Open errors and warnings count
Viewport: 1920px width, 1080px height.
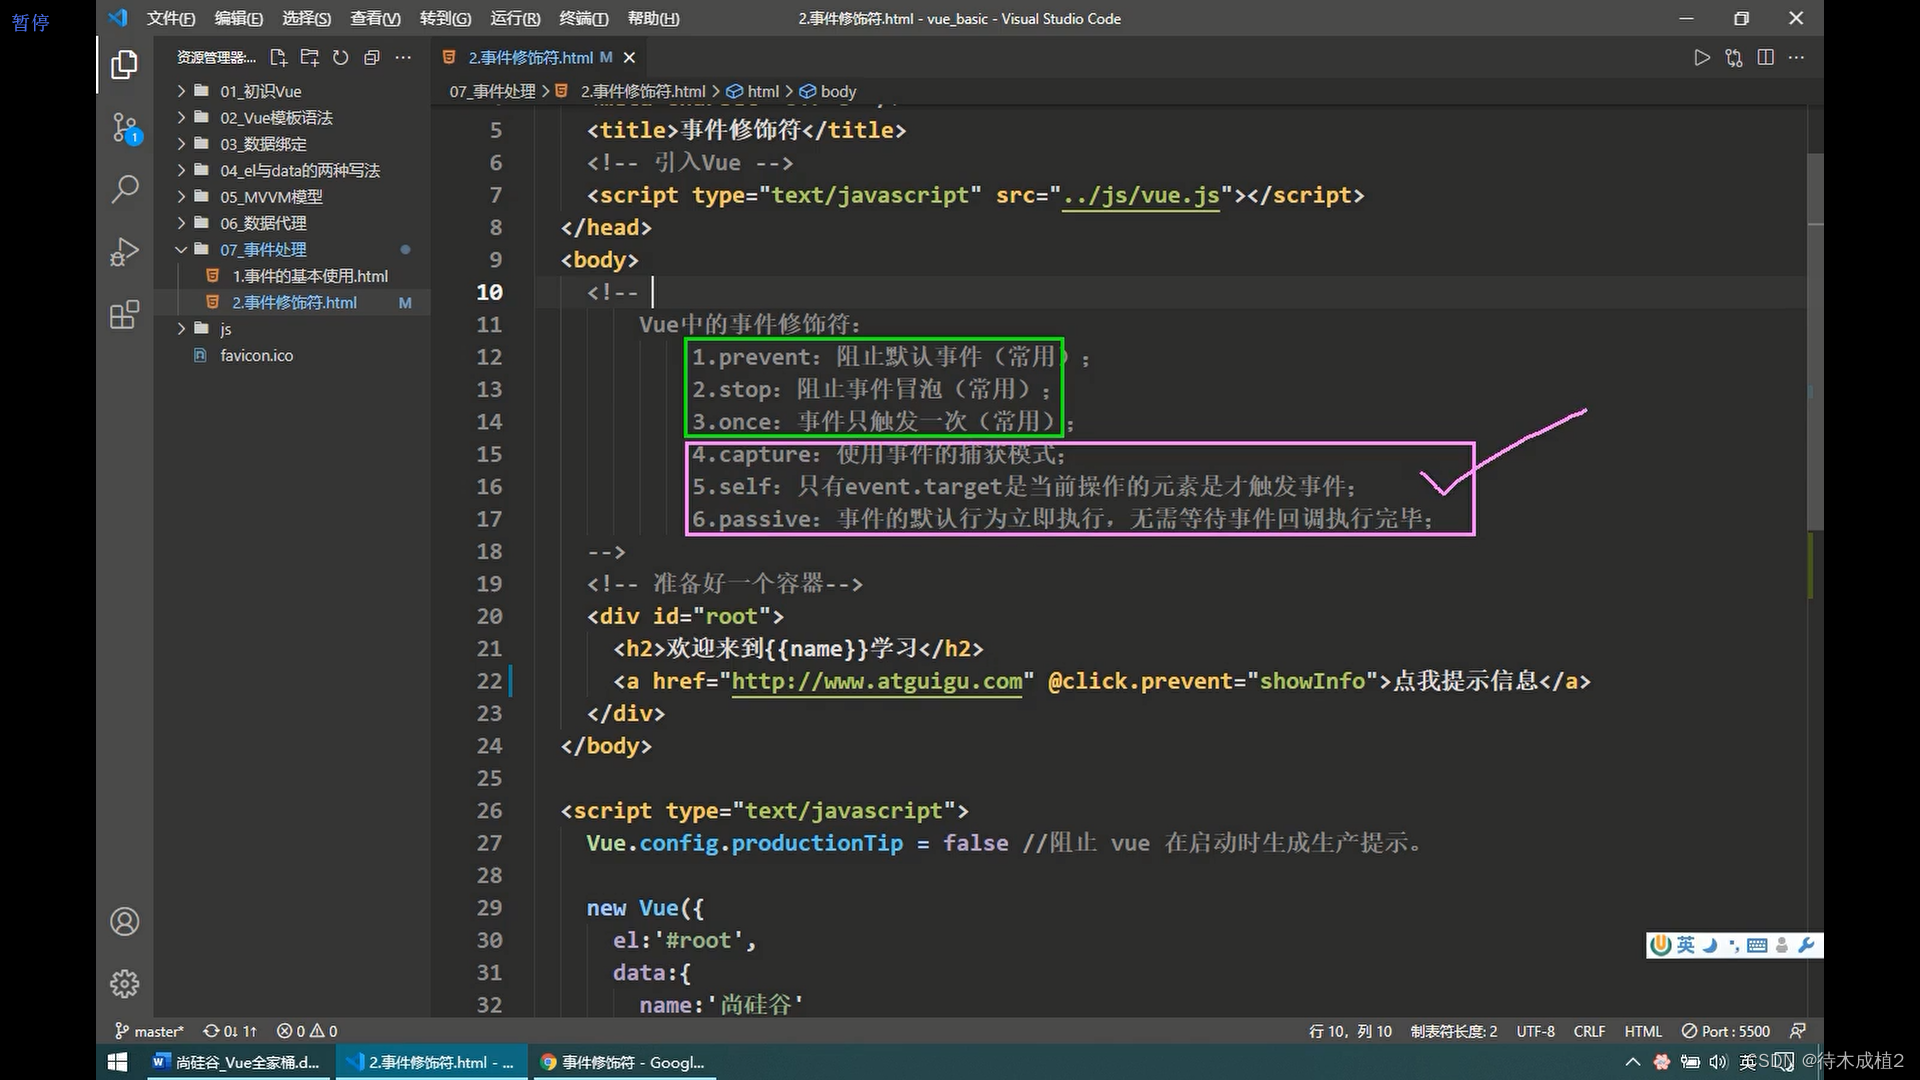click(x=307, y=1031)
